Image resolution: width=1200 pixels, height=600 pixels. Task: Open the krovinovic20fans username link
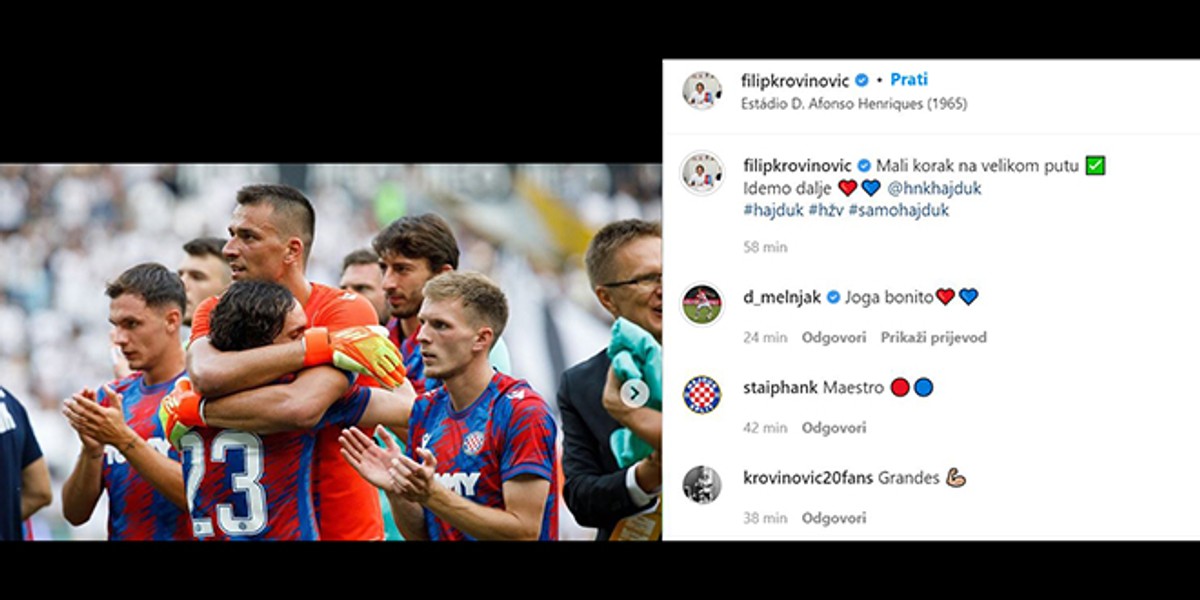[808, 478]
